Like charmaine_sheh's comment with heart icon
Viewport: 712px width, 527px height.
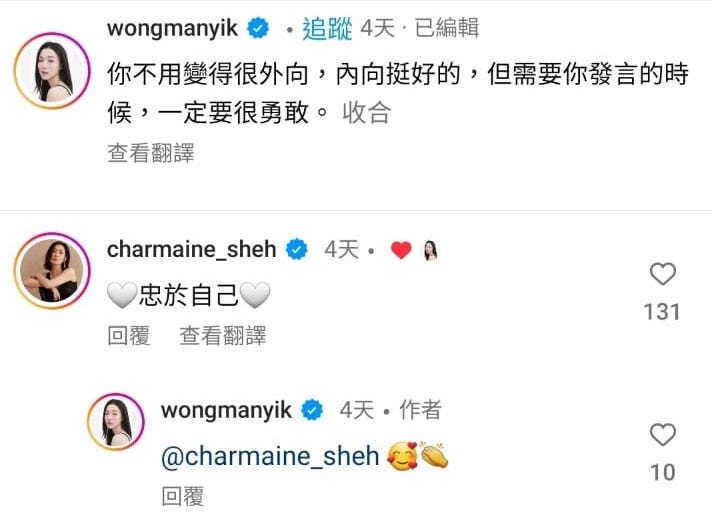click(x=663, y=274)
